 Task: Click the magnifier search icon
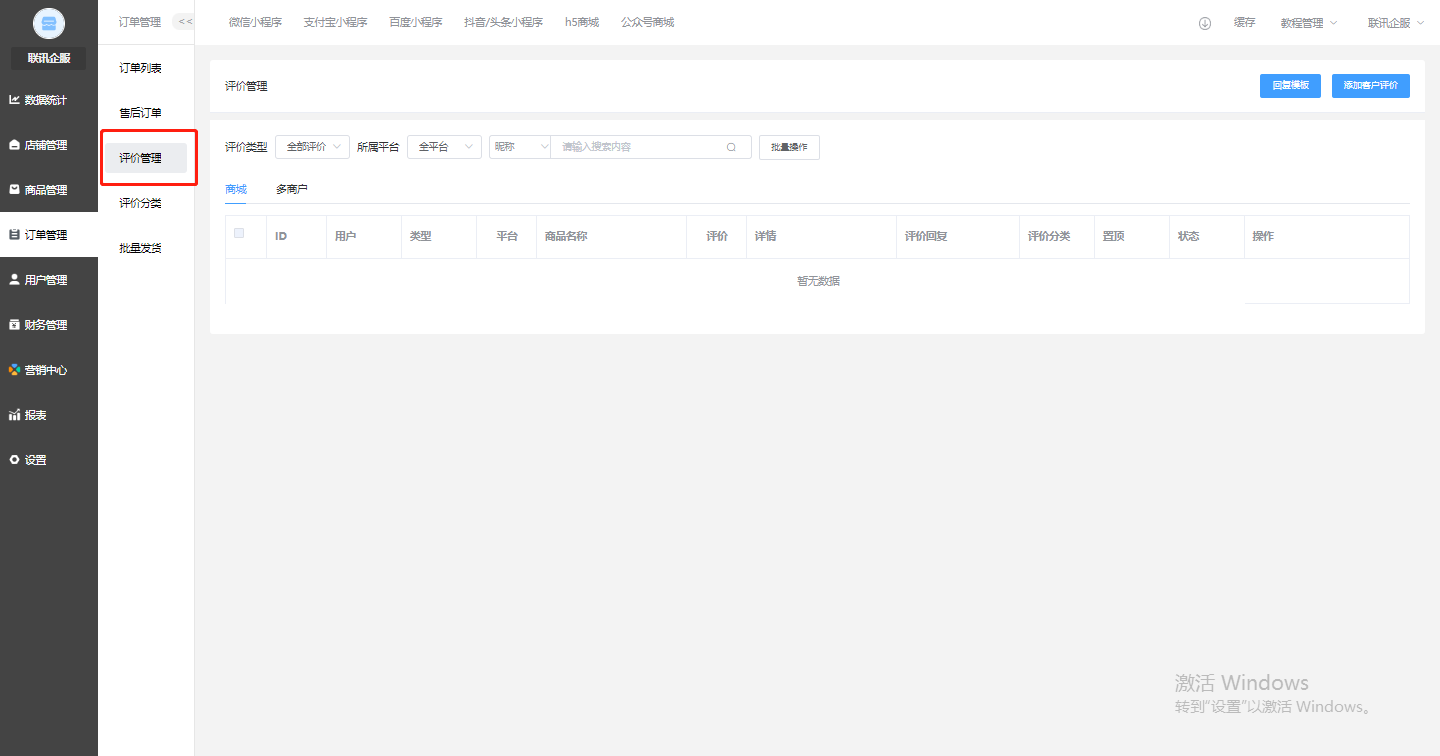click(731, 147)
